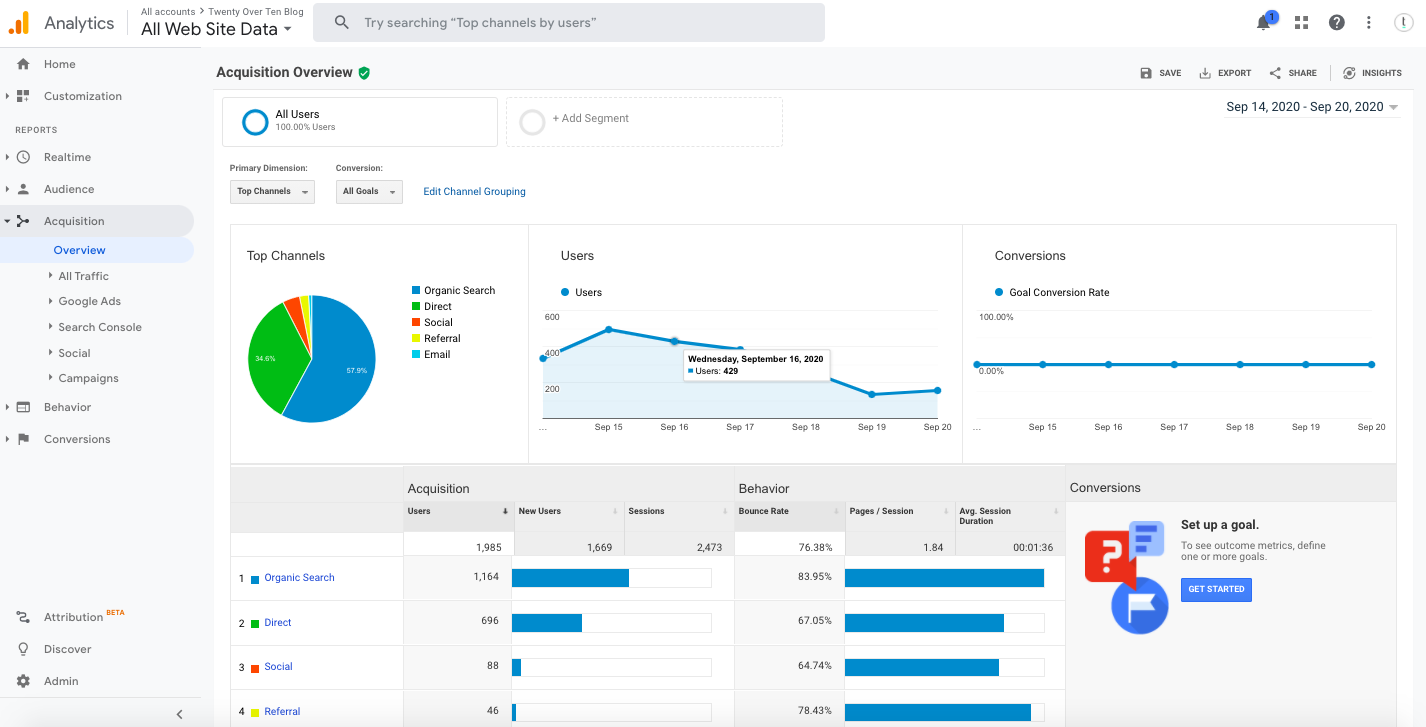Open the Google apps grid icon
The width and height of the screenshot is (1426, 727).
(x=1301, y=23)
